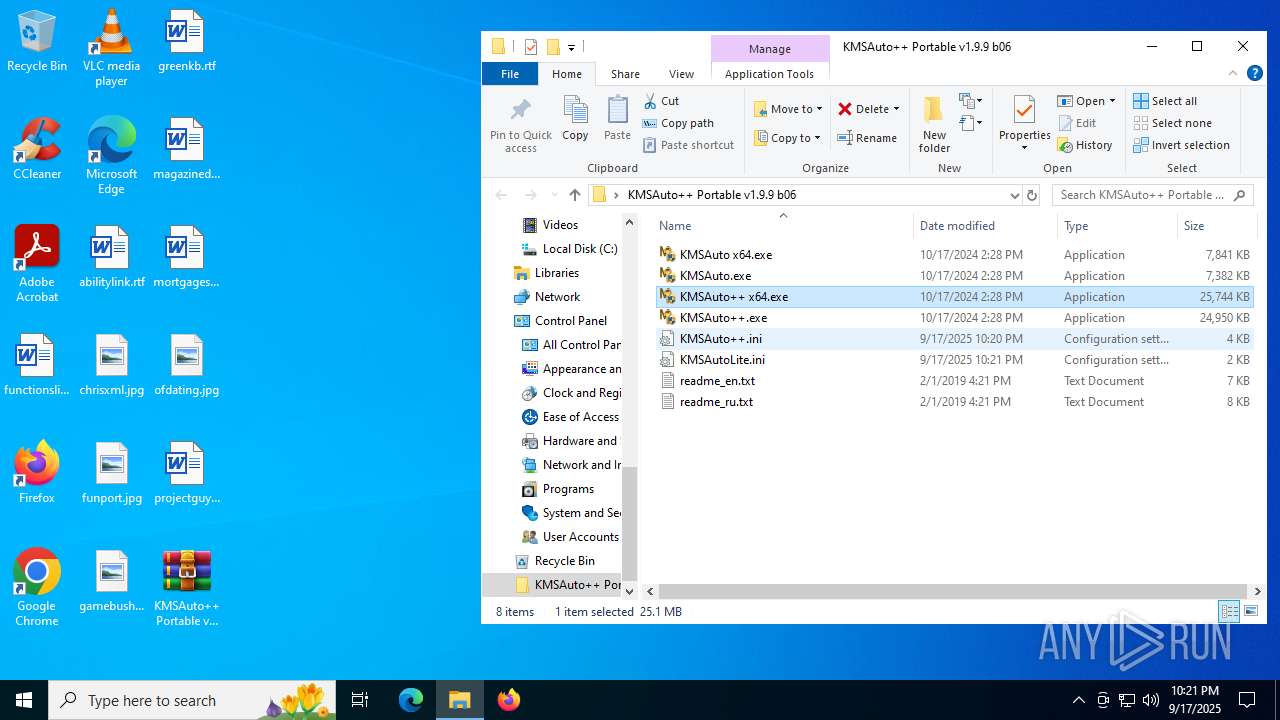Create a New folder
Screen dimensions: 1280x720
(934, 125)
